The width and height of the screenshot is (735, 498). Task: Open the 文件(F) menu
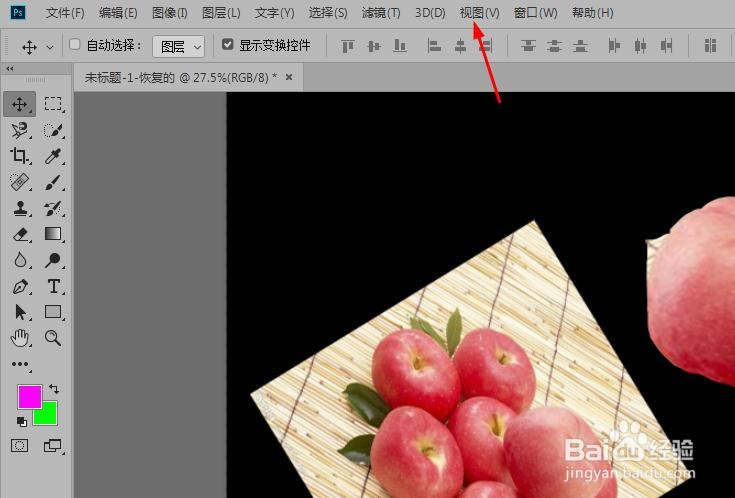coord(65,13)
